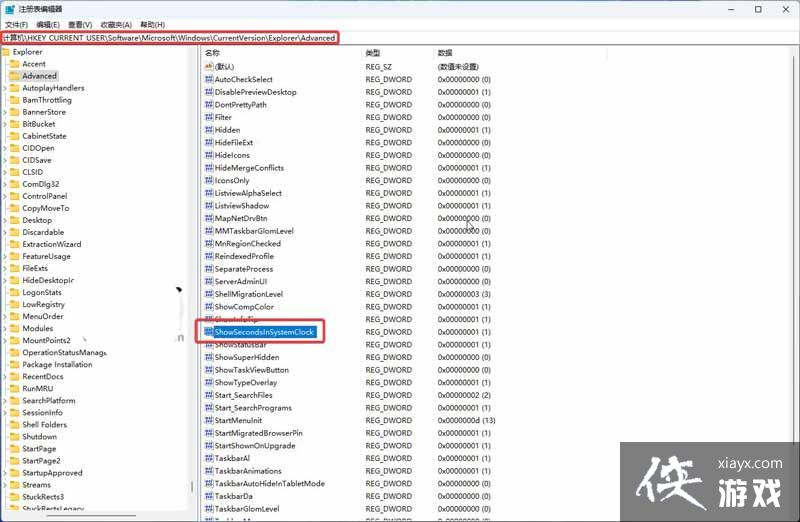
Task: Select the Advanced key in tree
Action: pos(39,76)
